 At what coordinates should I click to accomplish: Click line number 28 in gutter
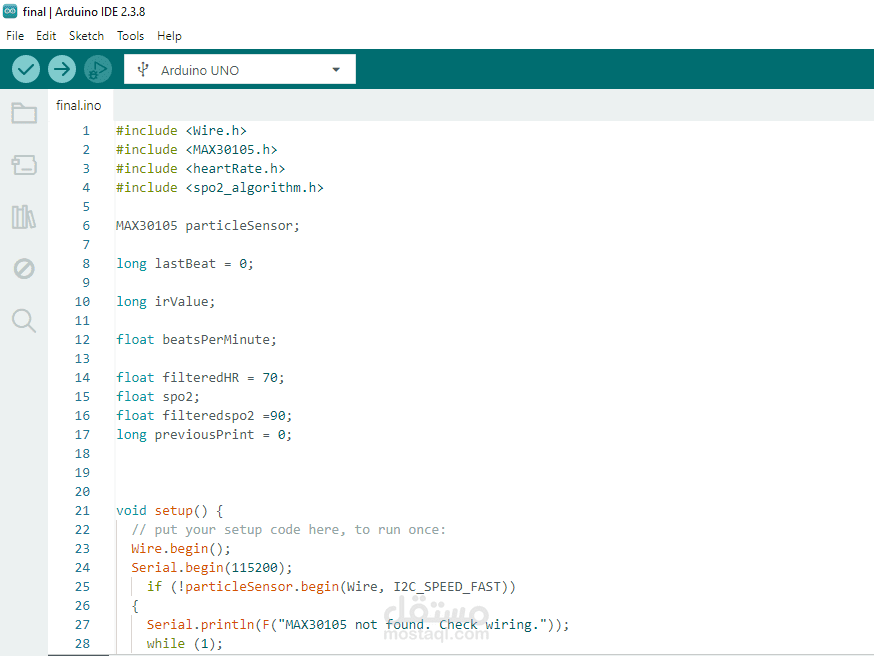(x=82, y=643)
